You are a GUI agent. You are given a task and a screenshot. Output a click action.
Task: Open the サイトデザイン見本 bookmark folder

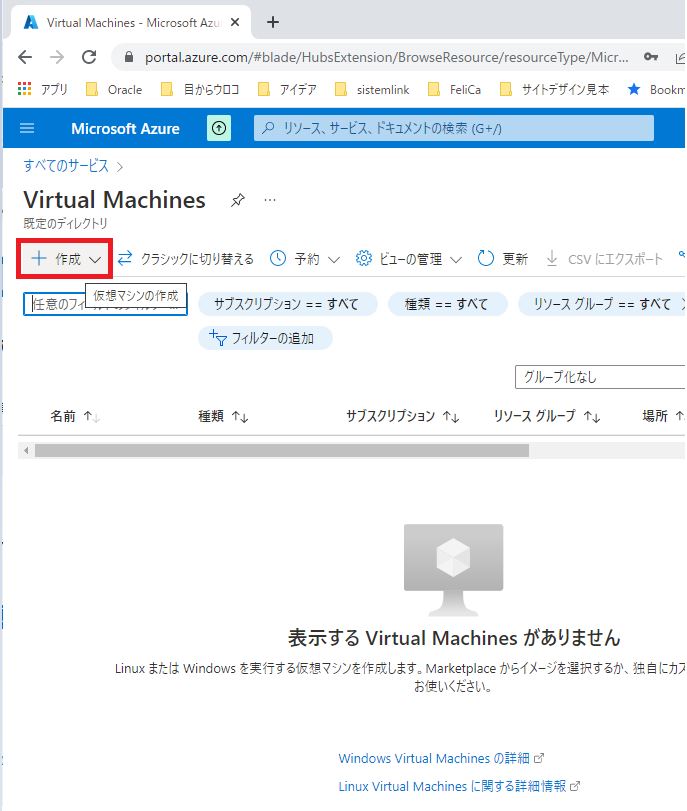point(554,89)
